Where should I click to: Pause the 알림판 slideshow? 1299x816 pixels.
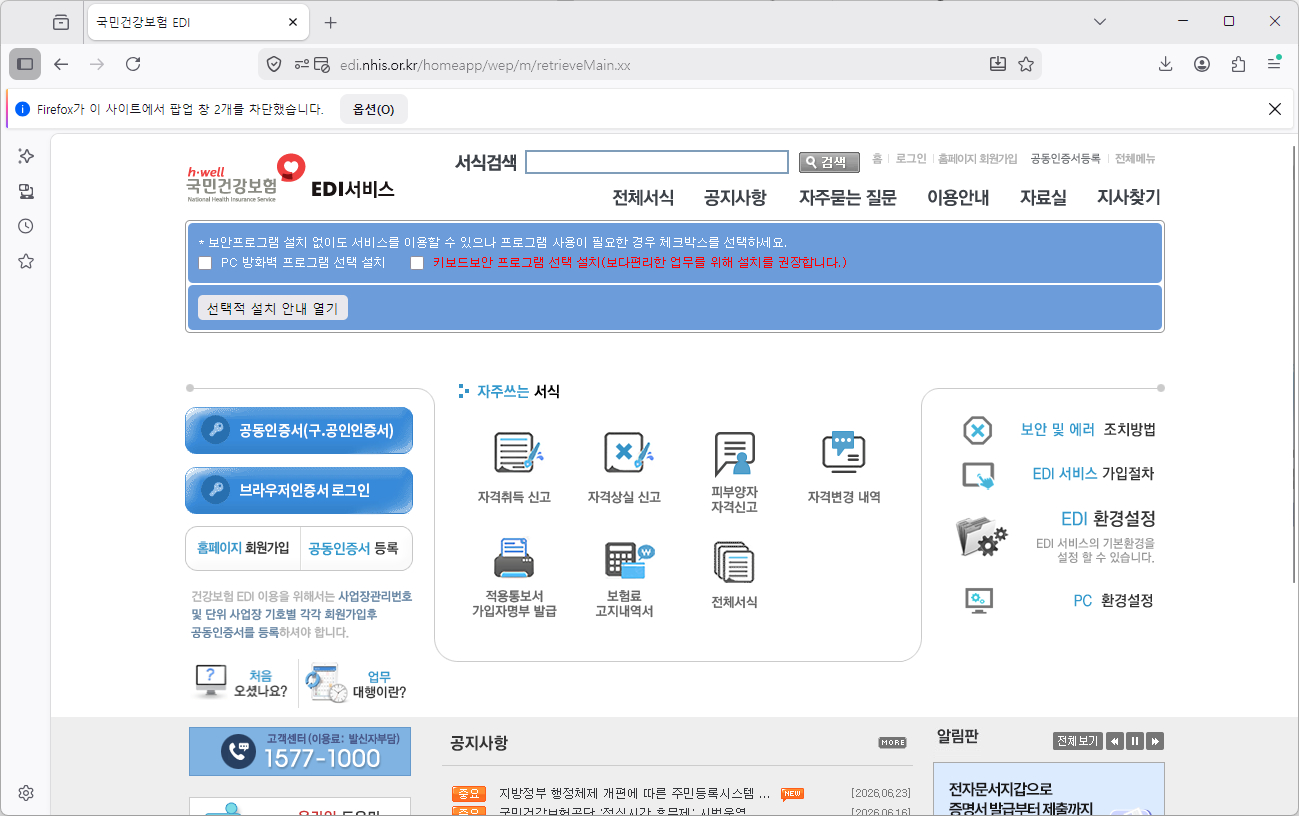point(1135,741)
